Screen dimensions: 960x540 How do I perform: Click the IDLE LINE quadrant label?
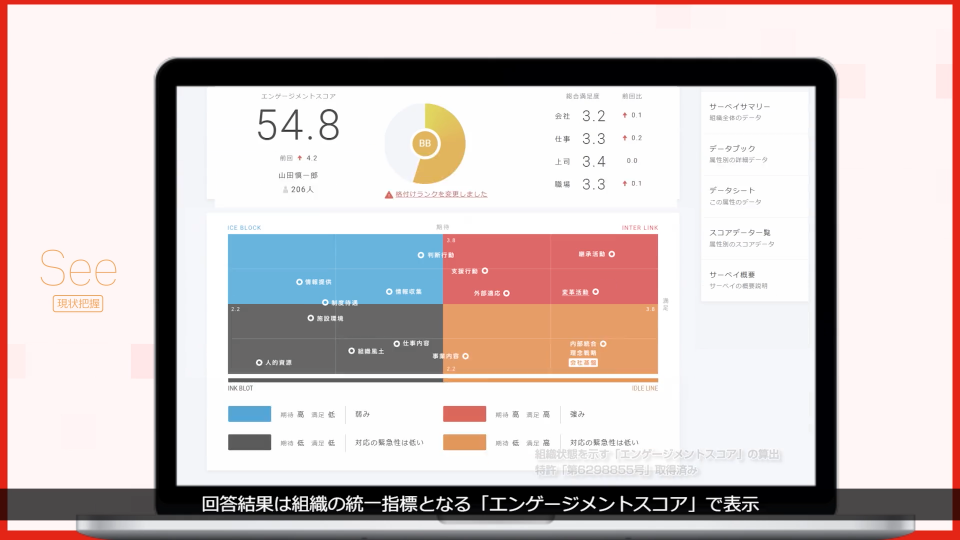click(x=645, y=389)
